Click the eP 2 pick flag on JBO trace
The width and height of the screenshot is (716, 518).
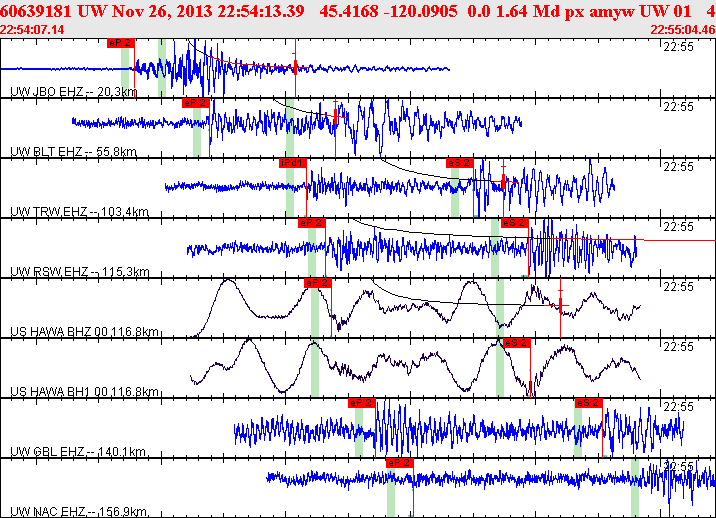coord(121,43)
